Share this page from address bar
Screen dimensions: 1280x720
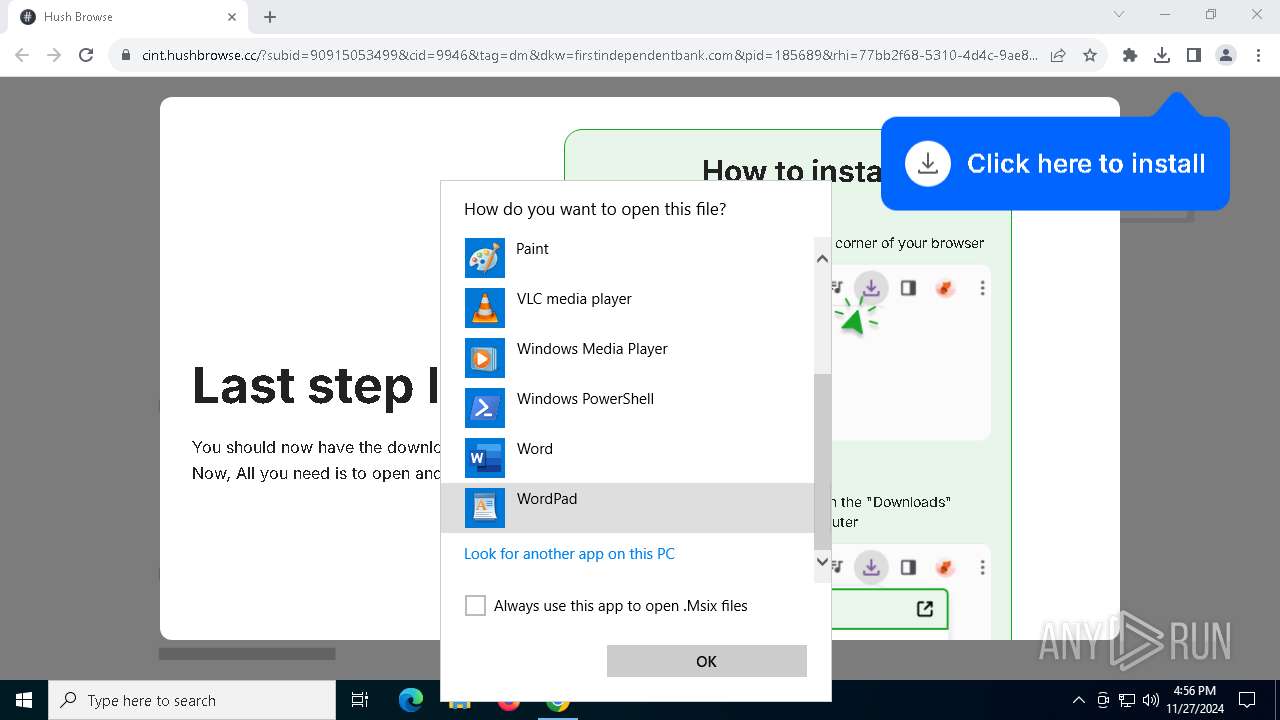click(1058, 56)
